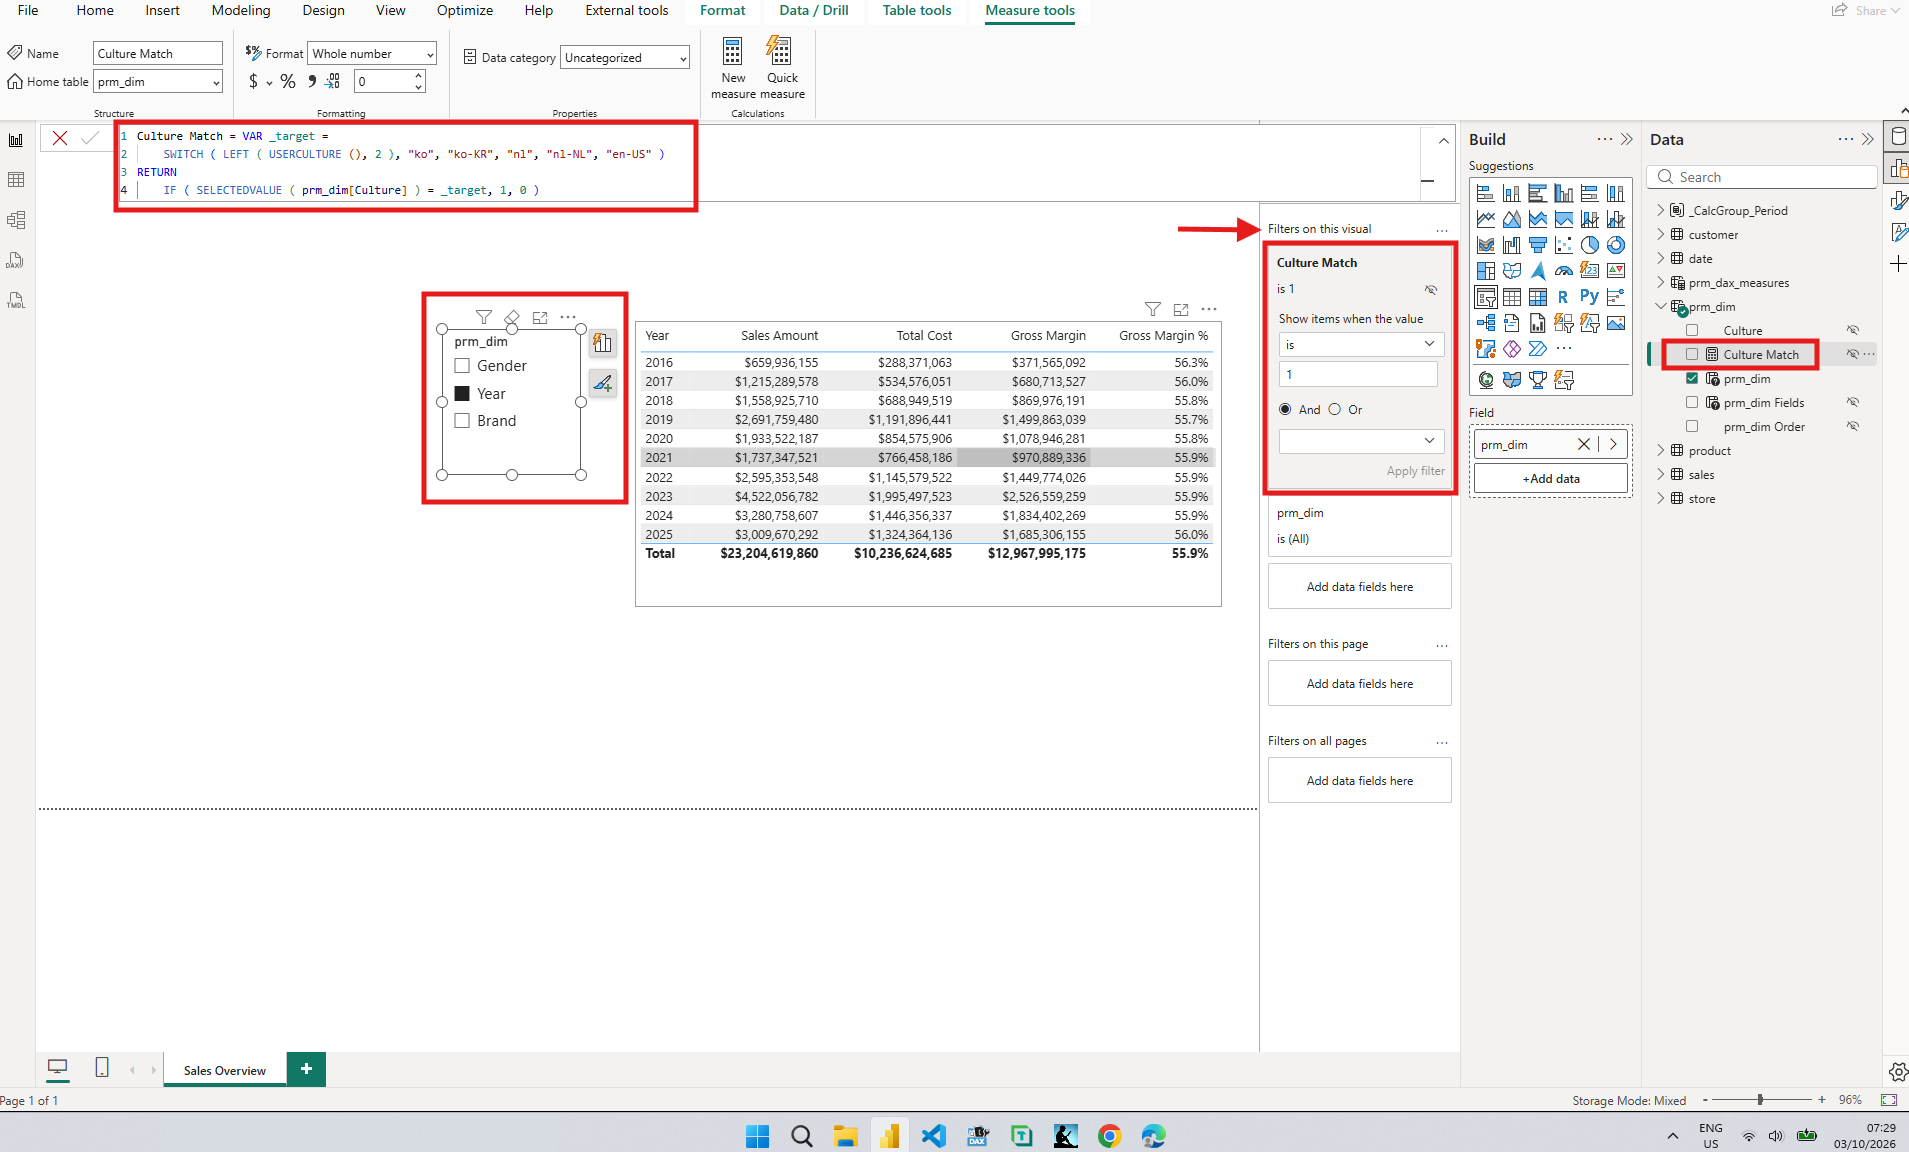Screen dimensions: 1909x1152
Task: Open DAX query view in left sidebar
Action: pos(16,260)
